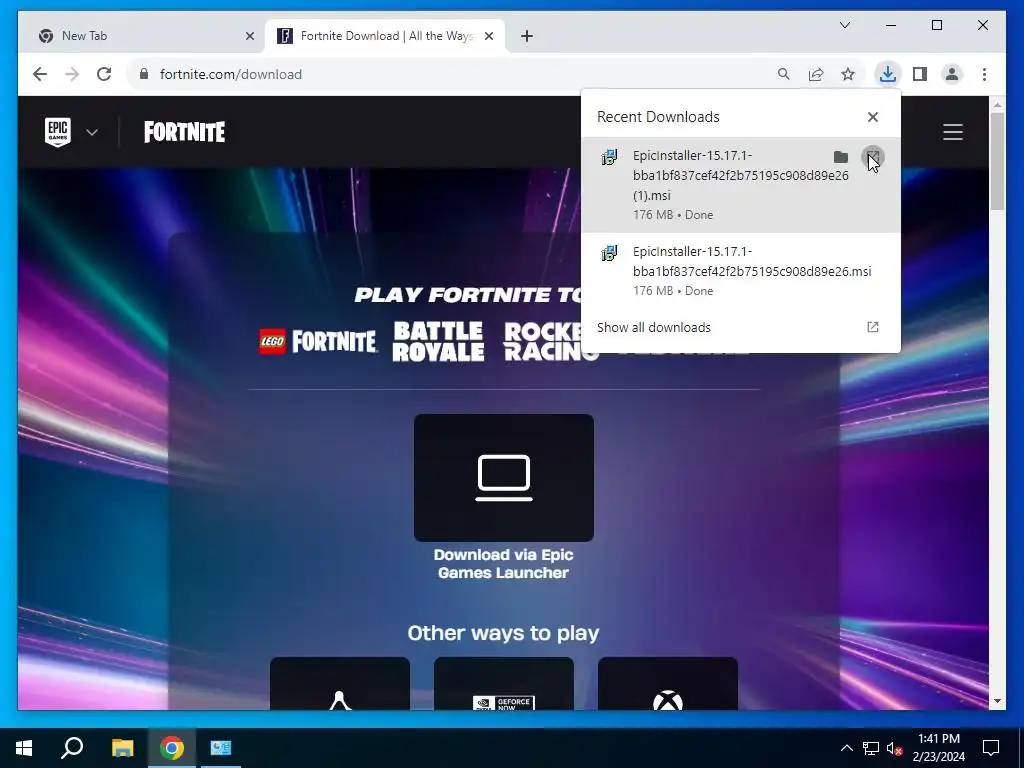
Task: Click the browser forward arrow
Action: 72,74
